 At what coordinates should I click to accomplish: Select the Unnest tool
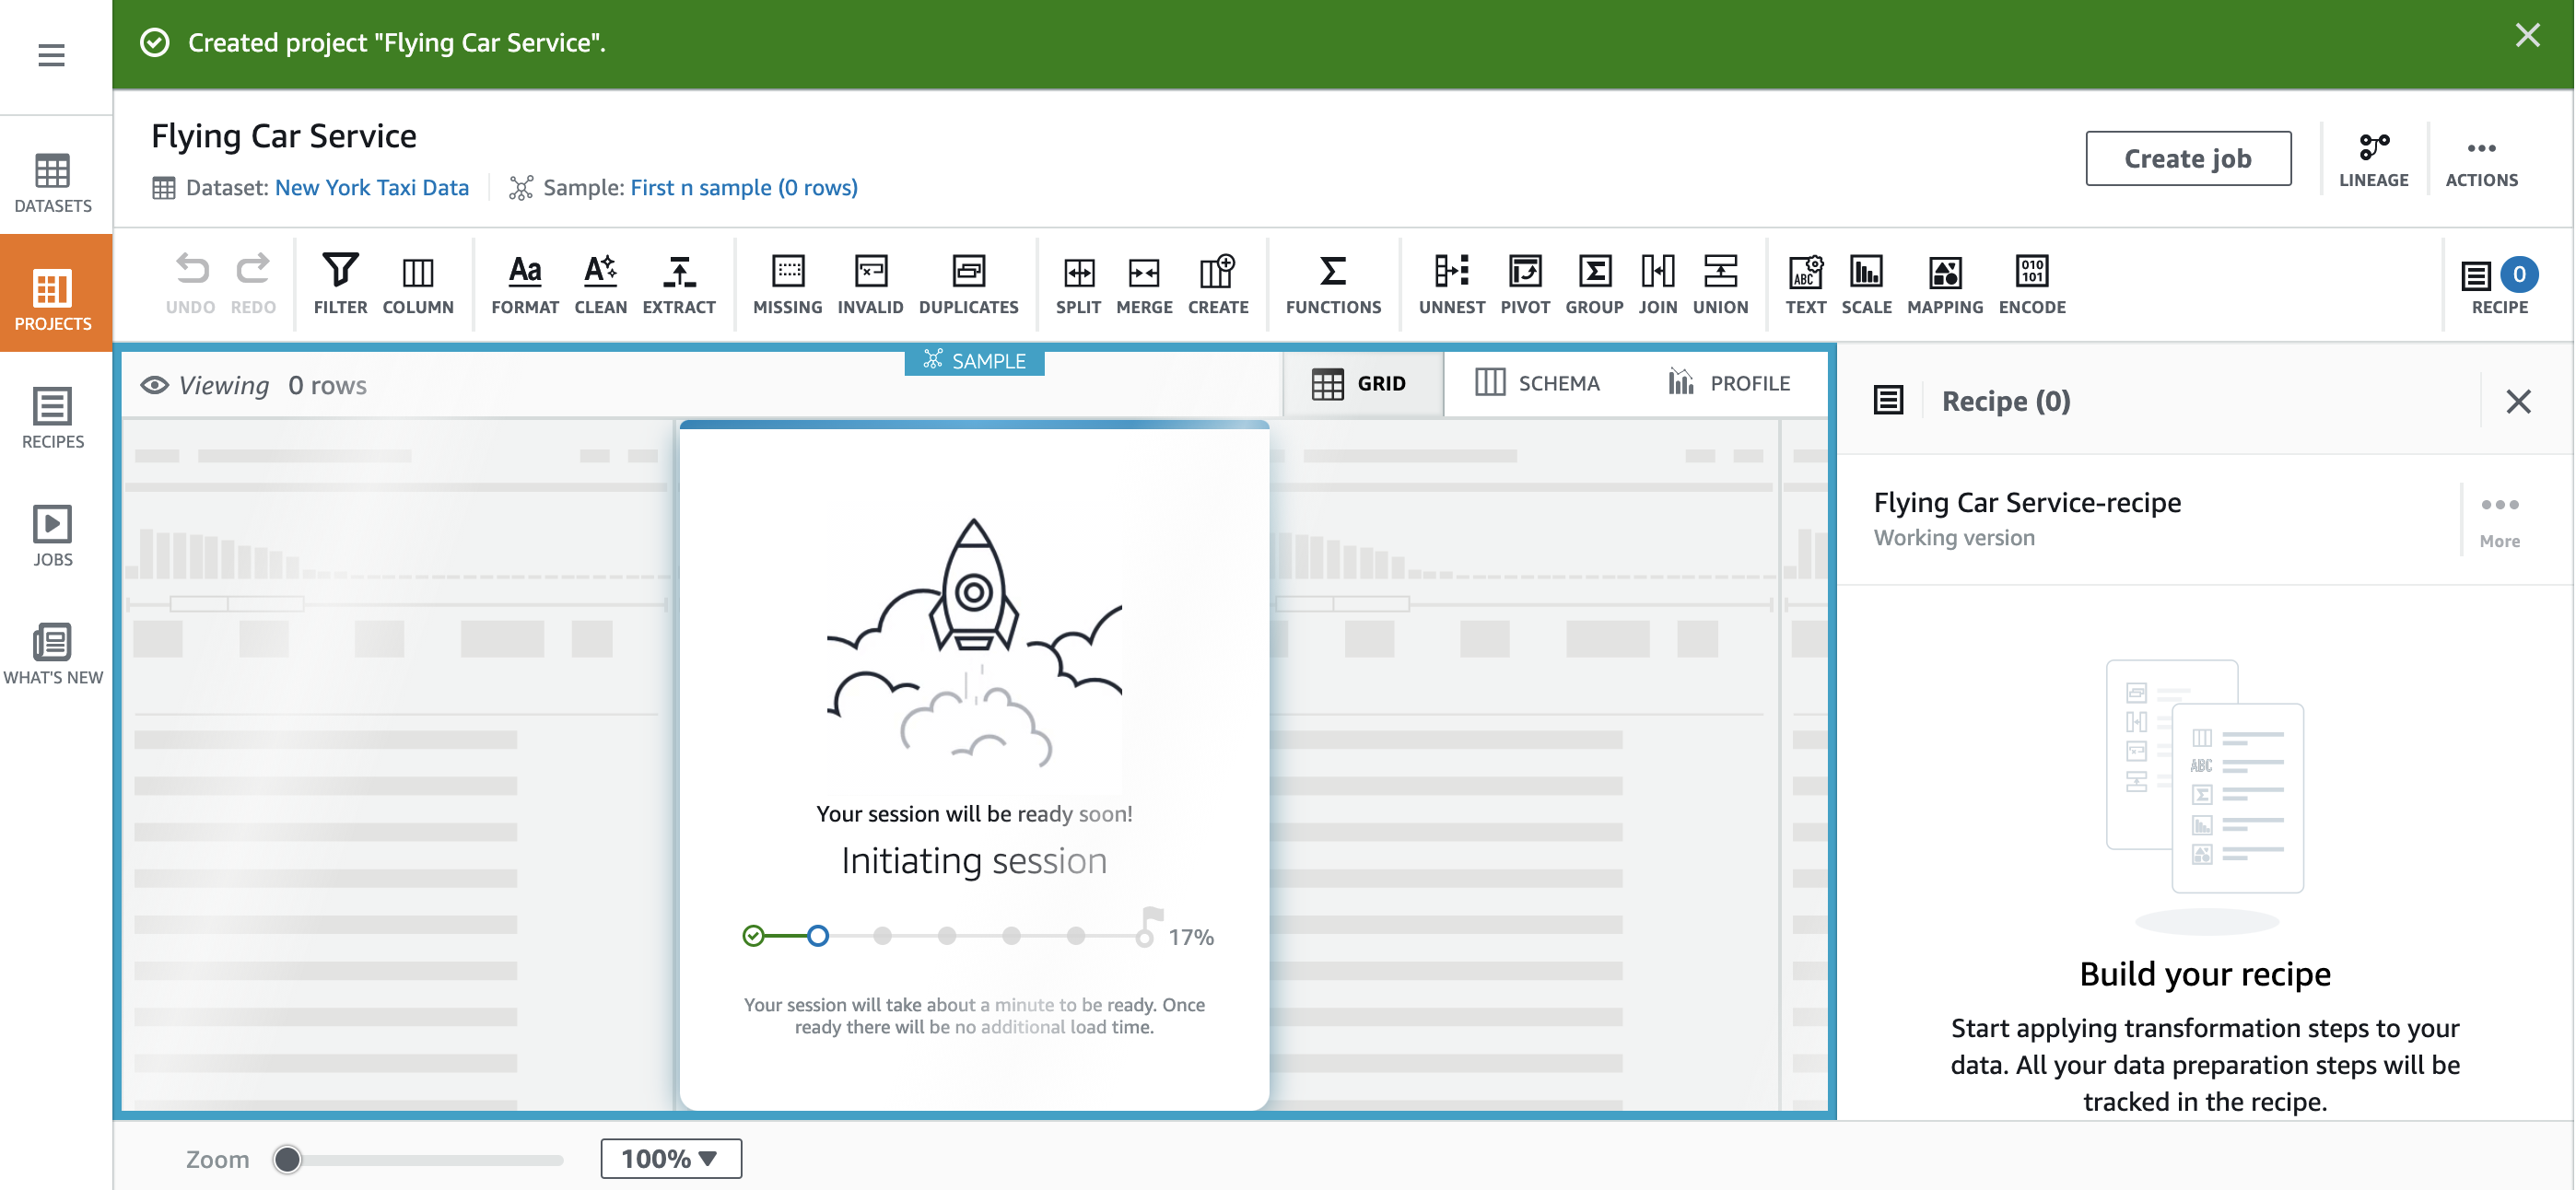coord(1451,284)
